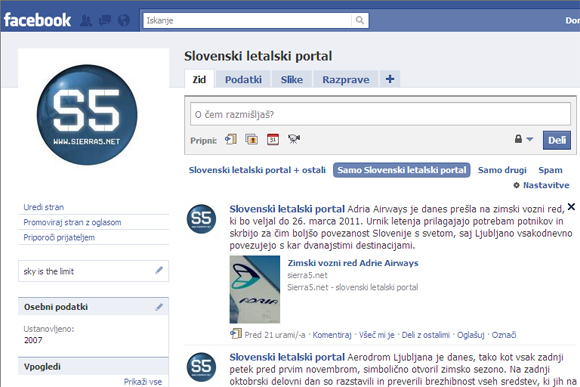
Task: Switch to the Razprave tab
Action: pyautogui.click(x=345, y=79)
